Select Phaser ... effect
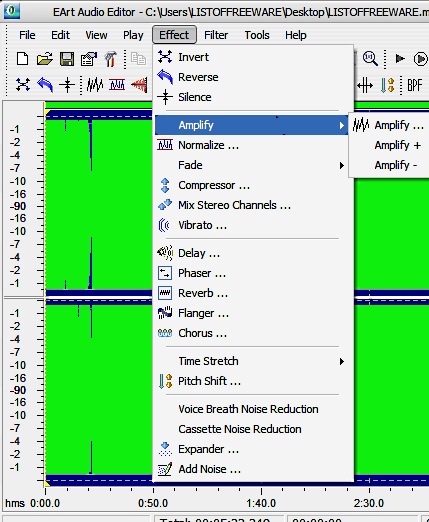 pyautogui.click(x=252, y=273)
